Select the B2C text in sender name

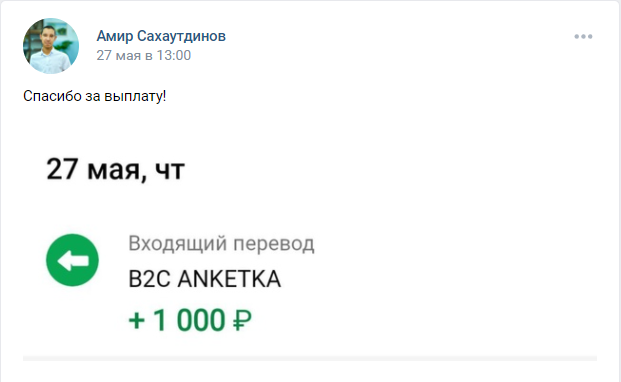[149, 279]
